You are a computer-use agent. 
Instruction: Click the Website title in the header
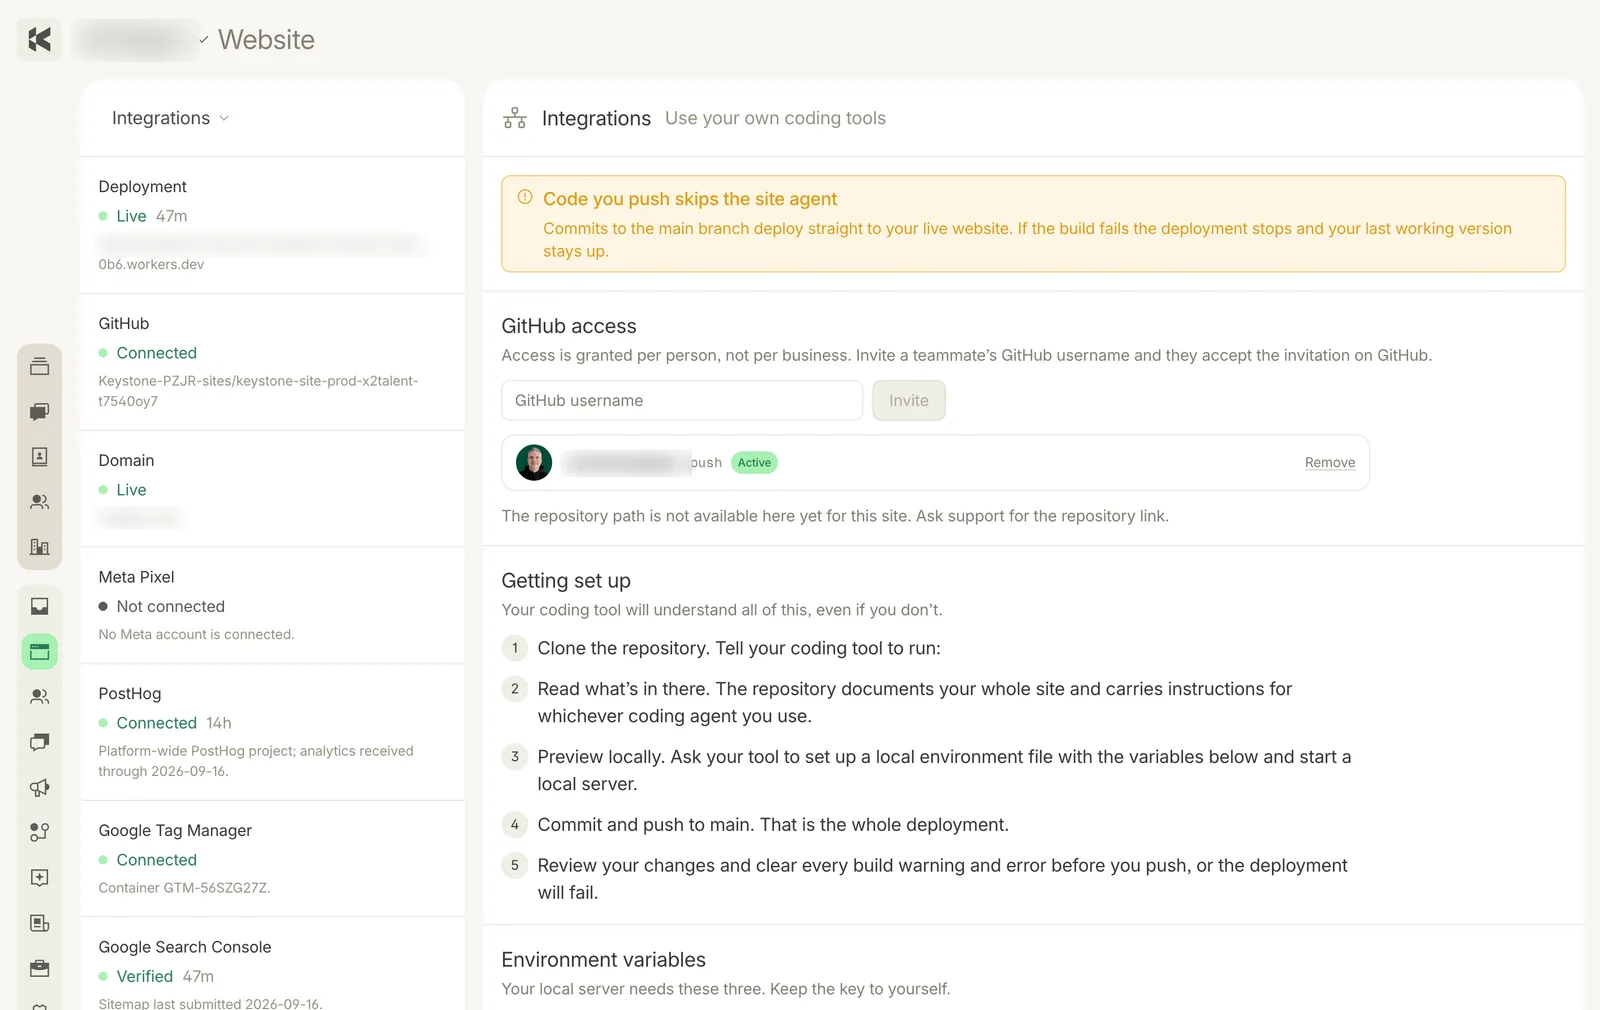click(266, 40)
